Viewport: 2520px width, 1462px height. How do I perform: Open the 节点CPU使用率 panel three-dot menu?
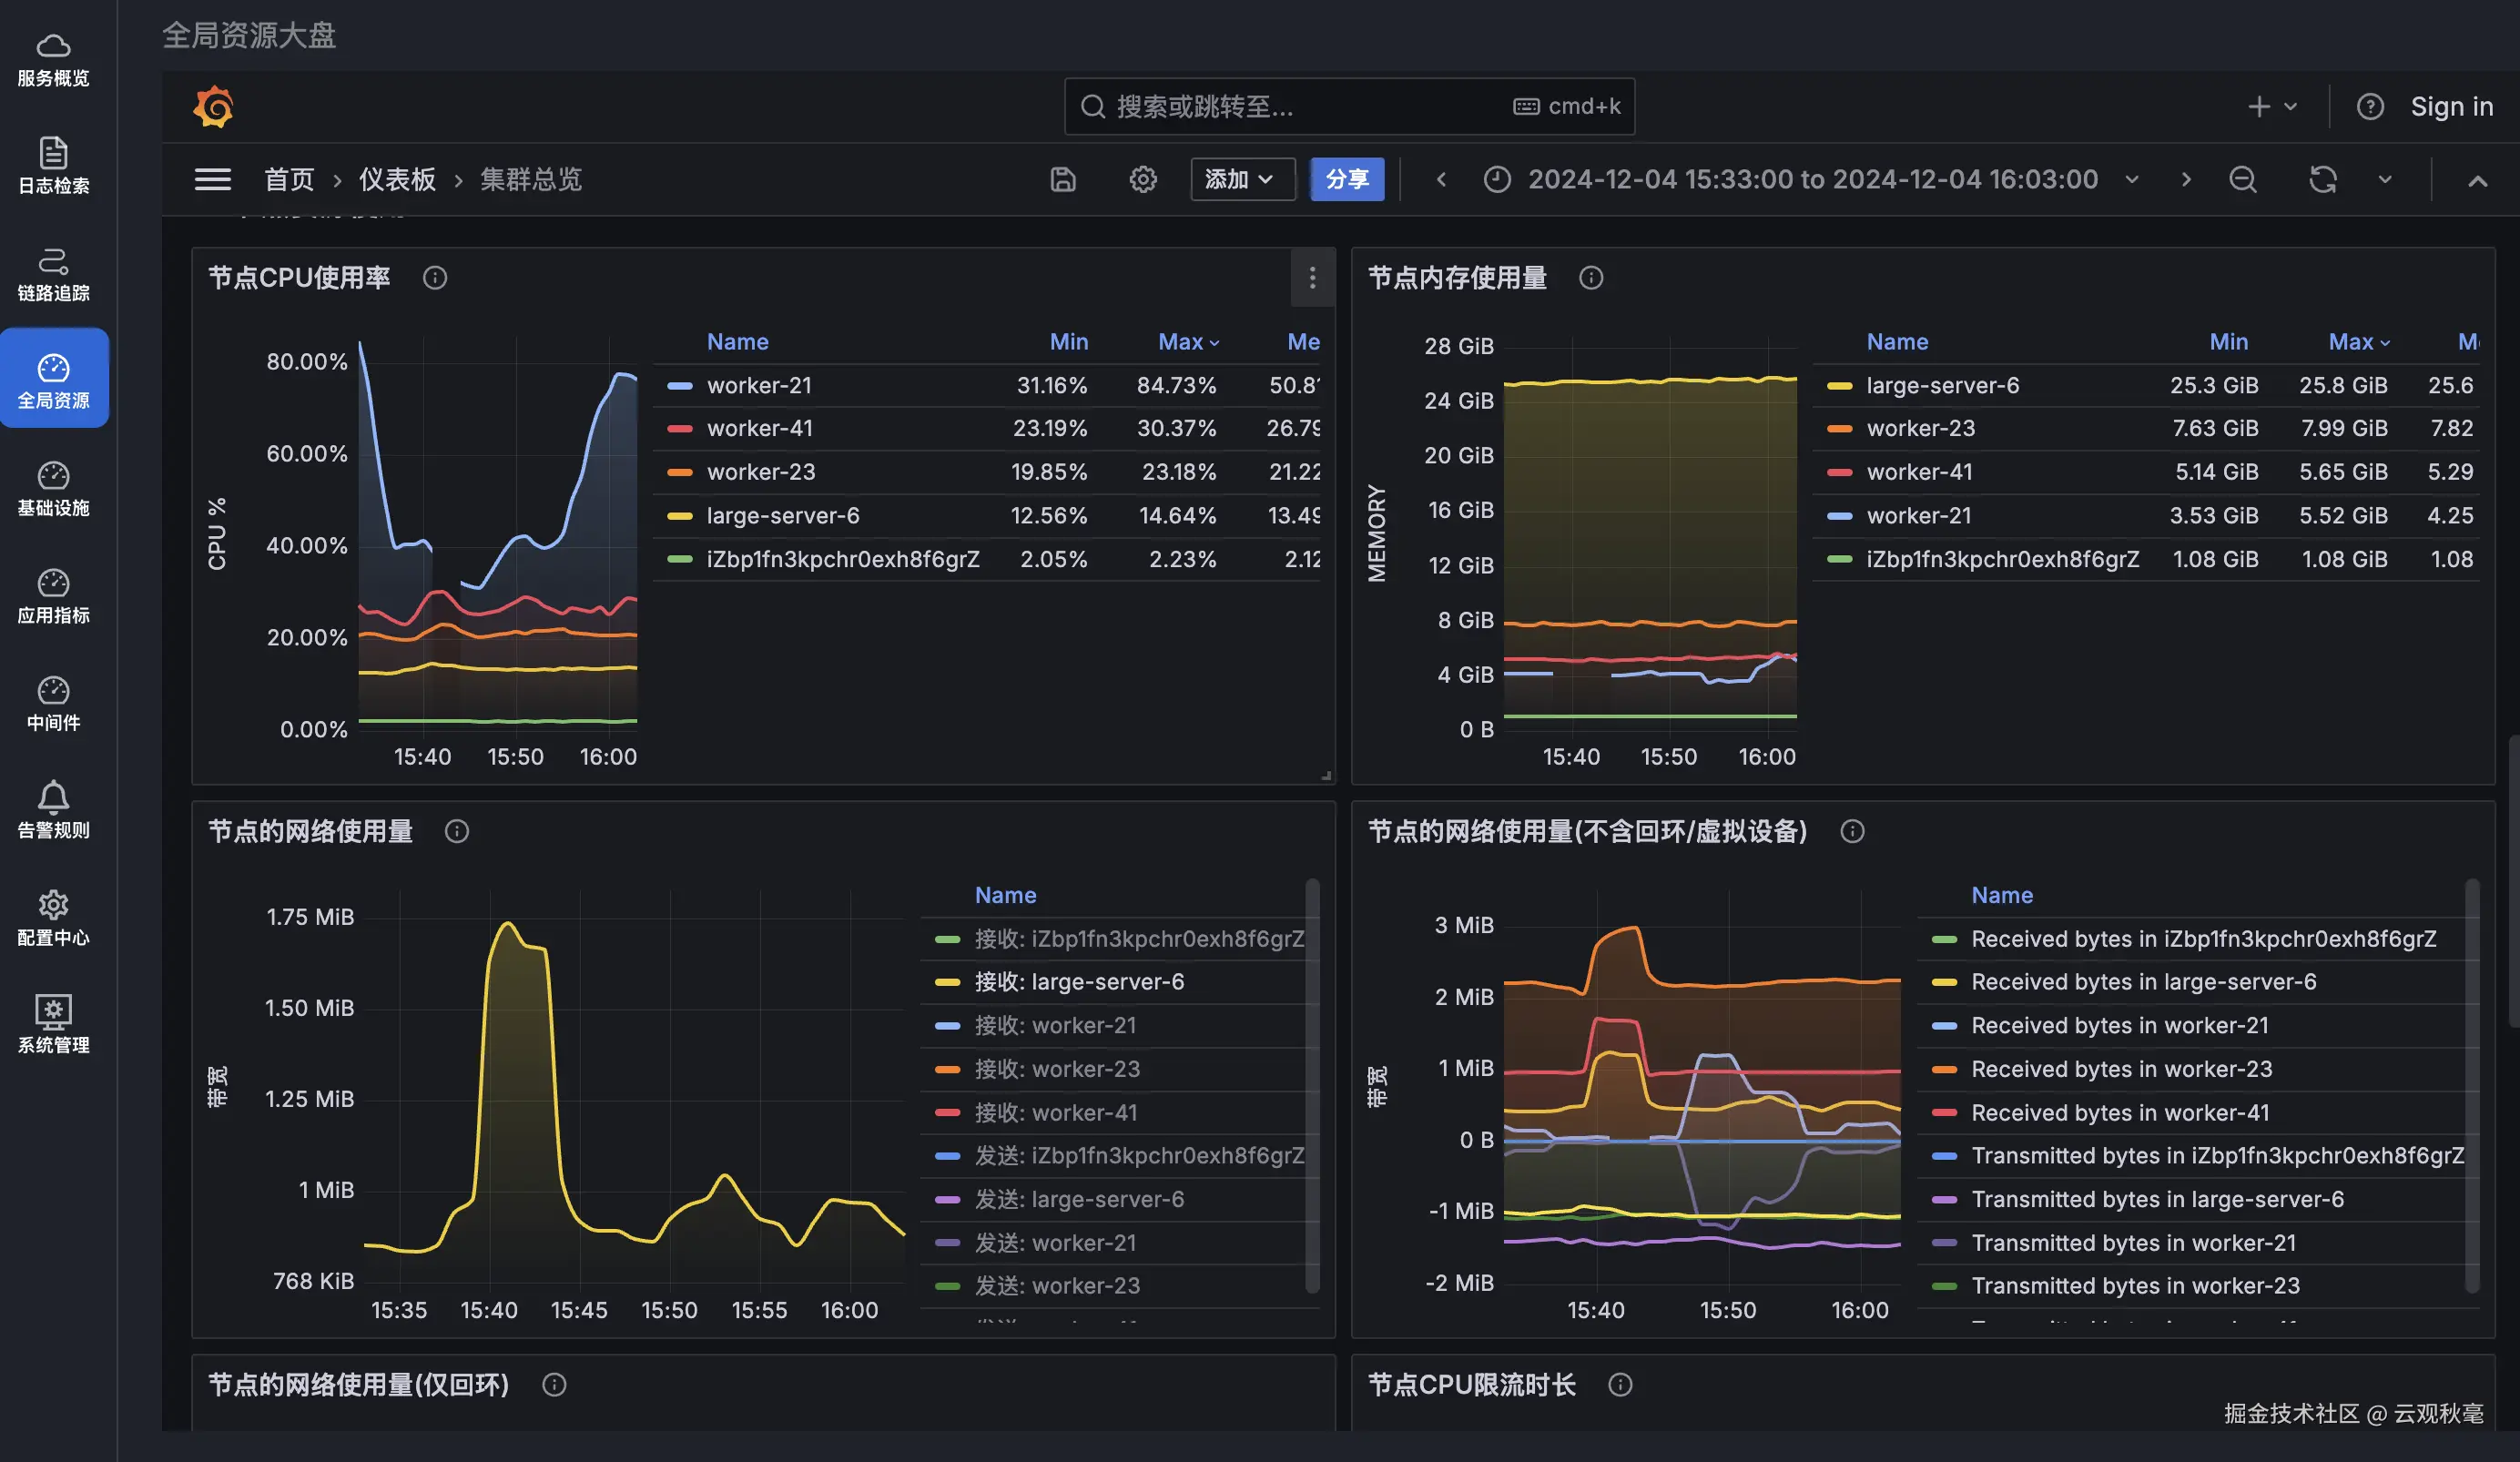(x=1312, y=278)
